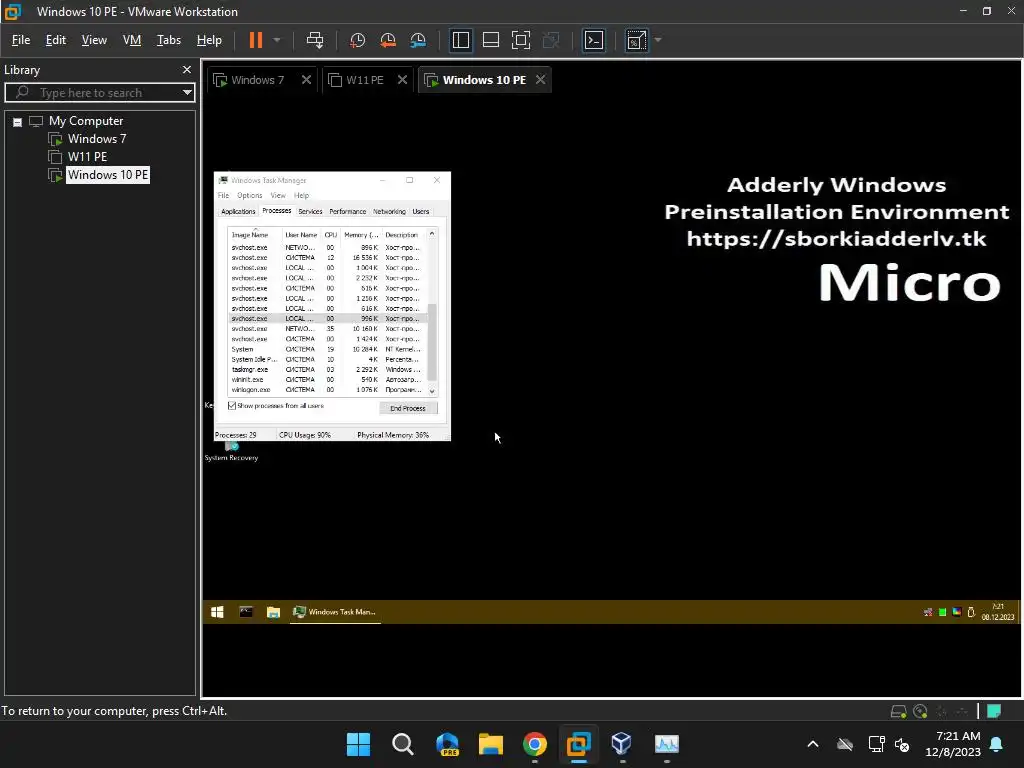This screenshot has height=768, width=1024.
Task: Close the W11 PE tab
Action: pos(402,80)
